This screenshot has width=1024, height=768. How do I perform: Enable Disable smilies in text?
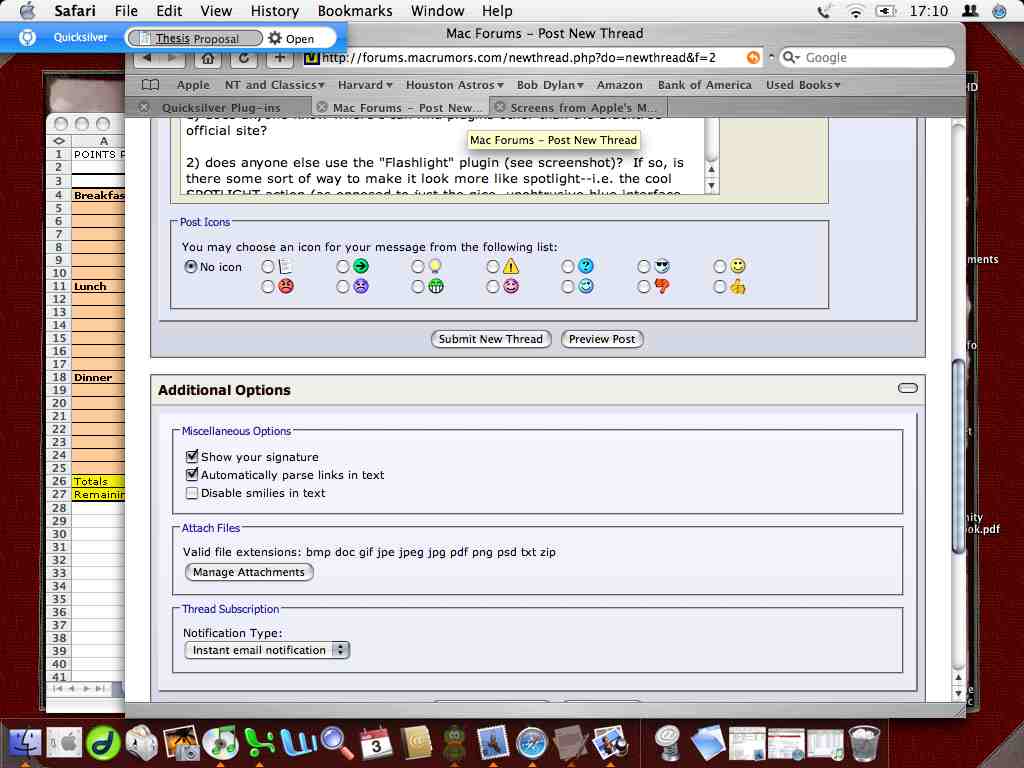pos(191,491)
